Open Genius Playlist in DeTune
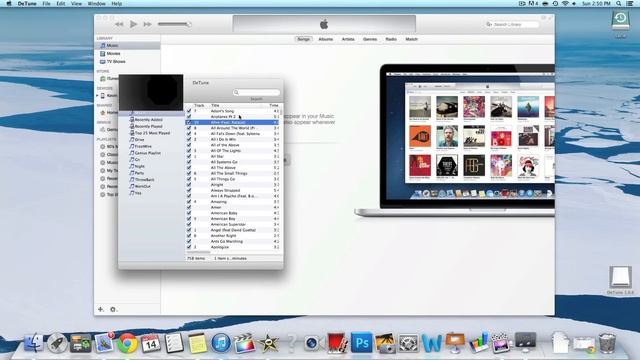 tap(147, 153)
